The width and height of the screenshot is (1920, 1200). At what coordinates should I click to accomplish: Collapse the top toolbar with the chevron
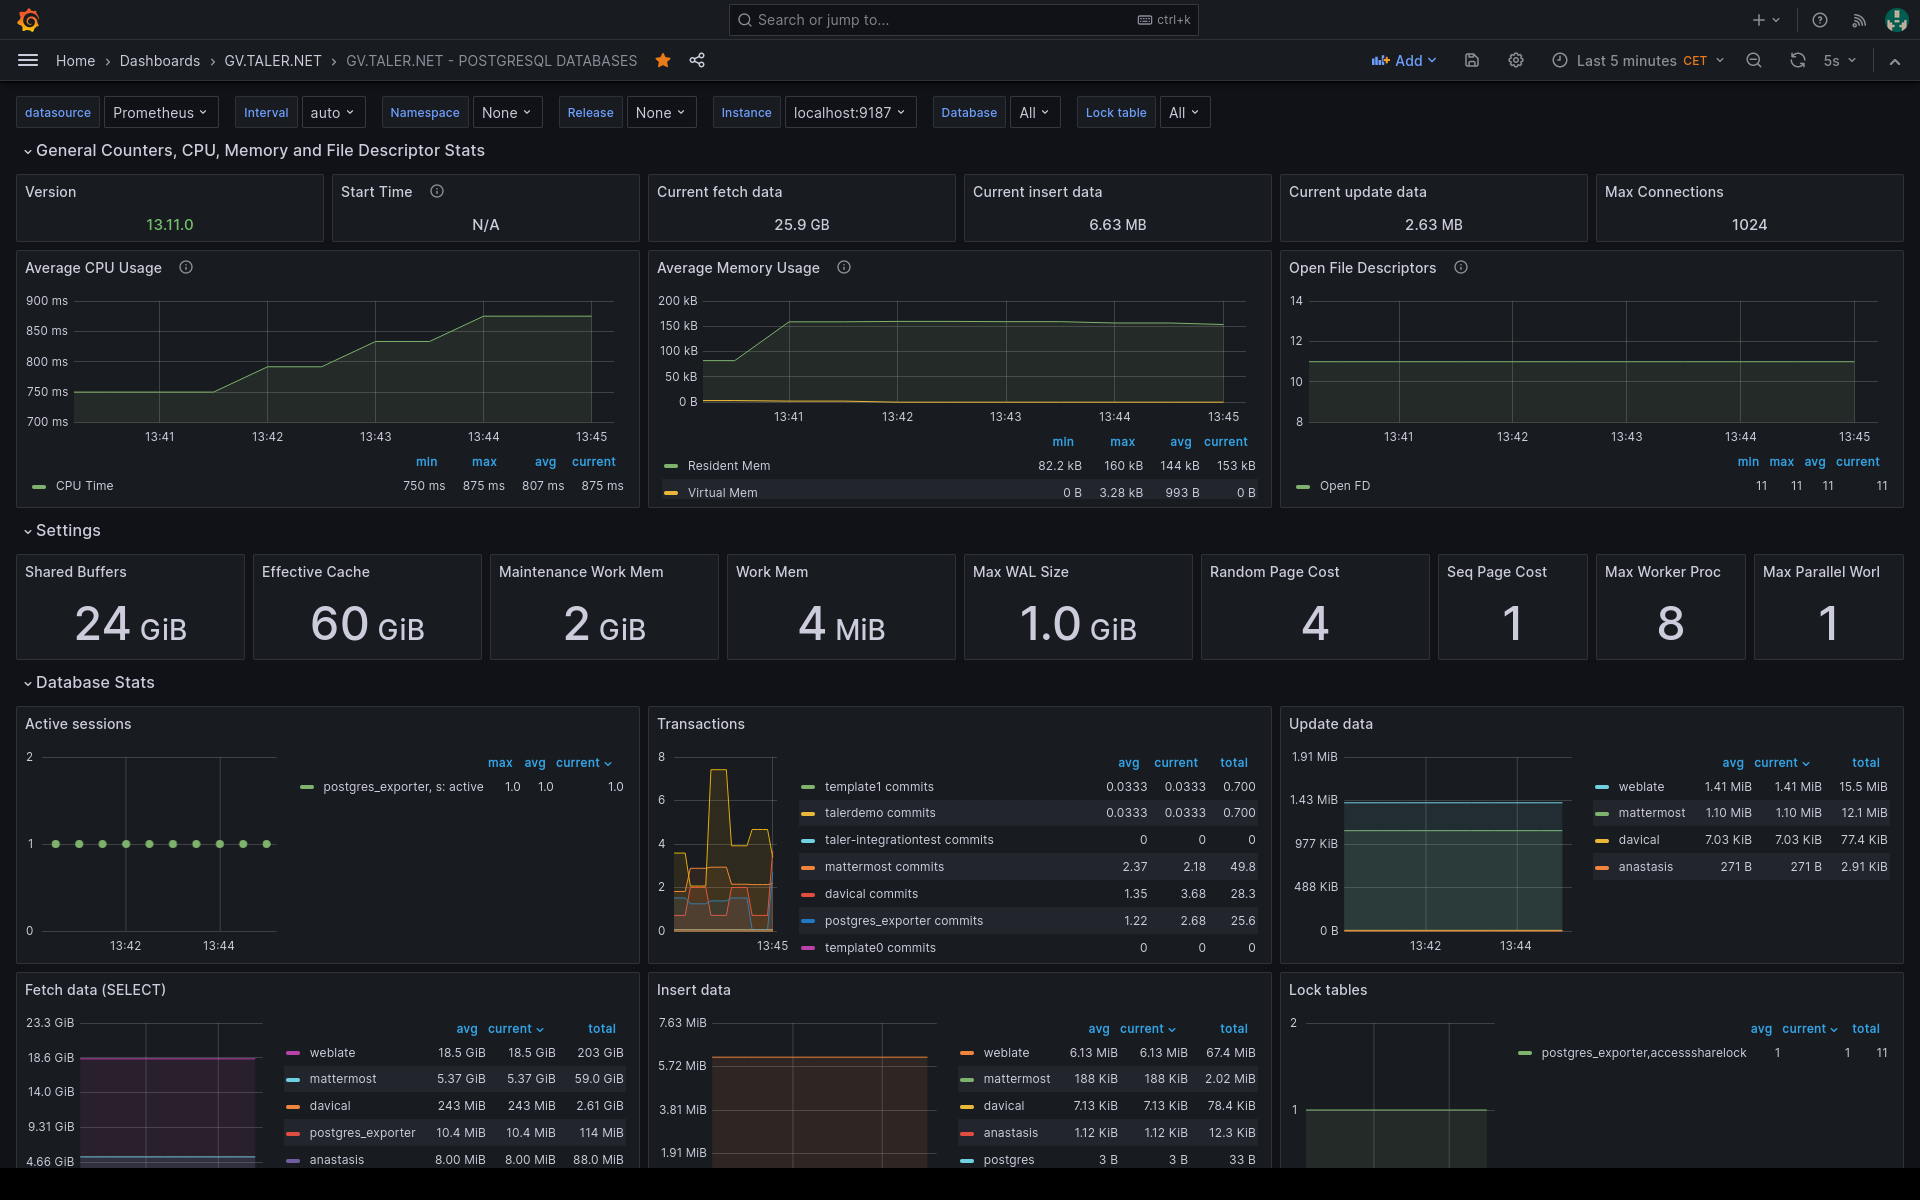(1895, 61)
